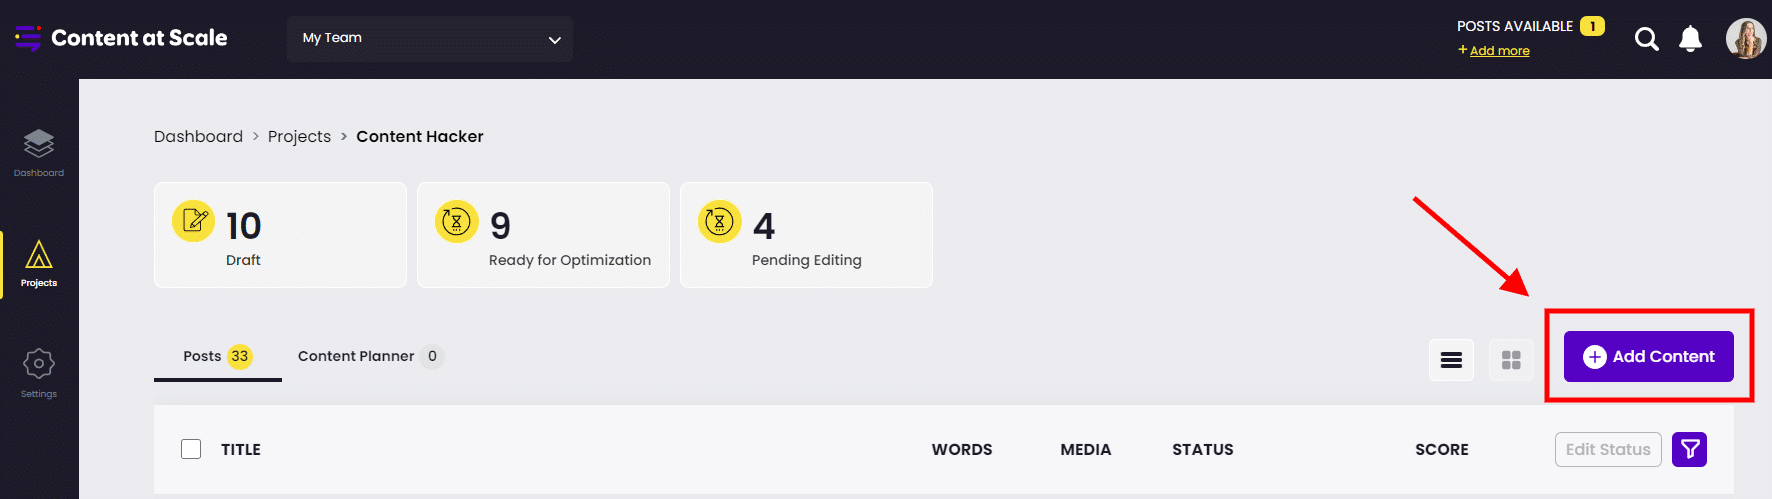
Task: Click the Edit Status button
Action: pos(1608,450)
